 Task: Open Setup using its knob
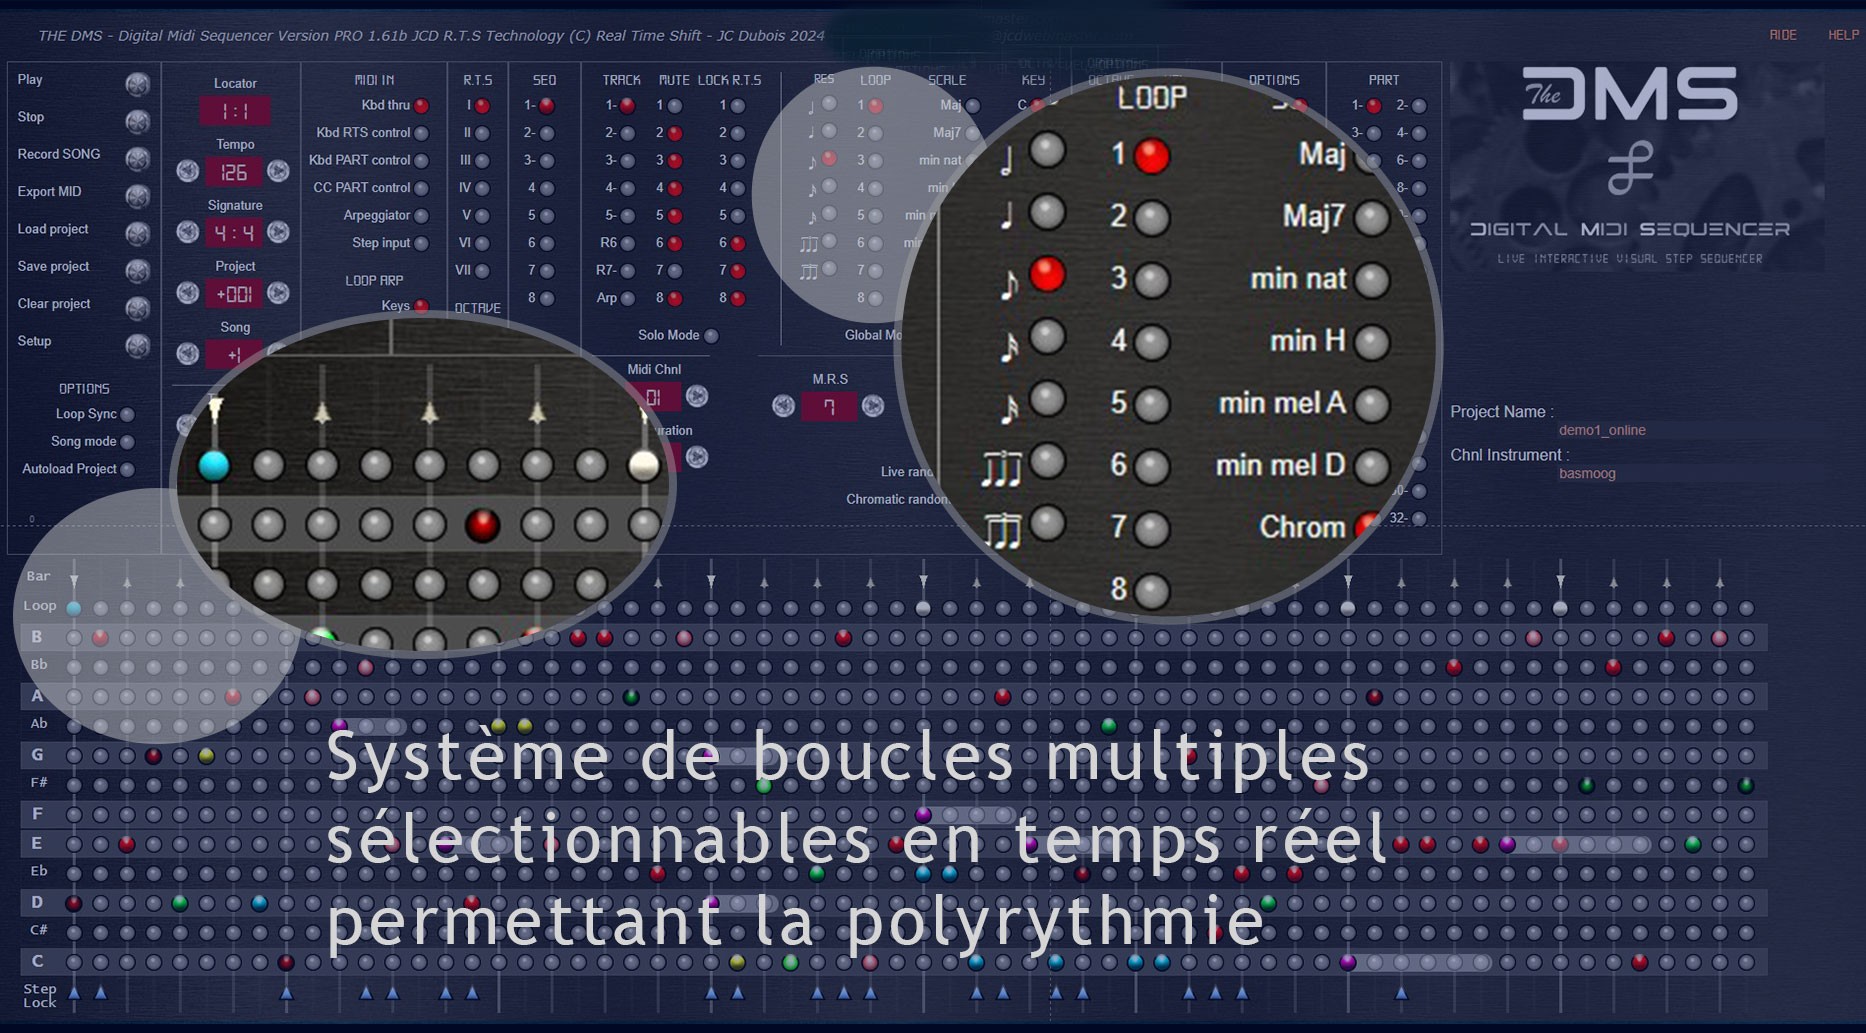(x=137, y=345)
